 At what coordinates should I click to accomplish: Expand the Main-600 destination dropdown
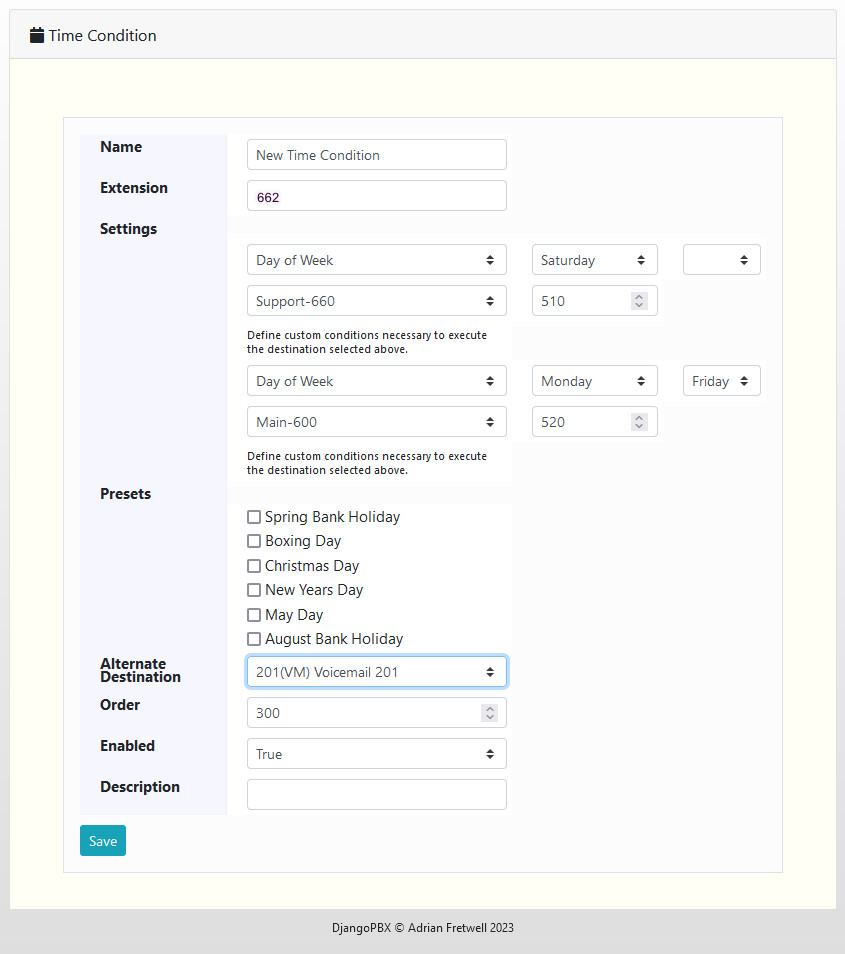(376, 422)
